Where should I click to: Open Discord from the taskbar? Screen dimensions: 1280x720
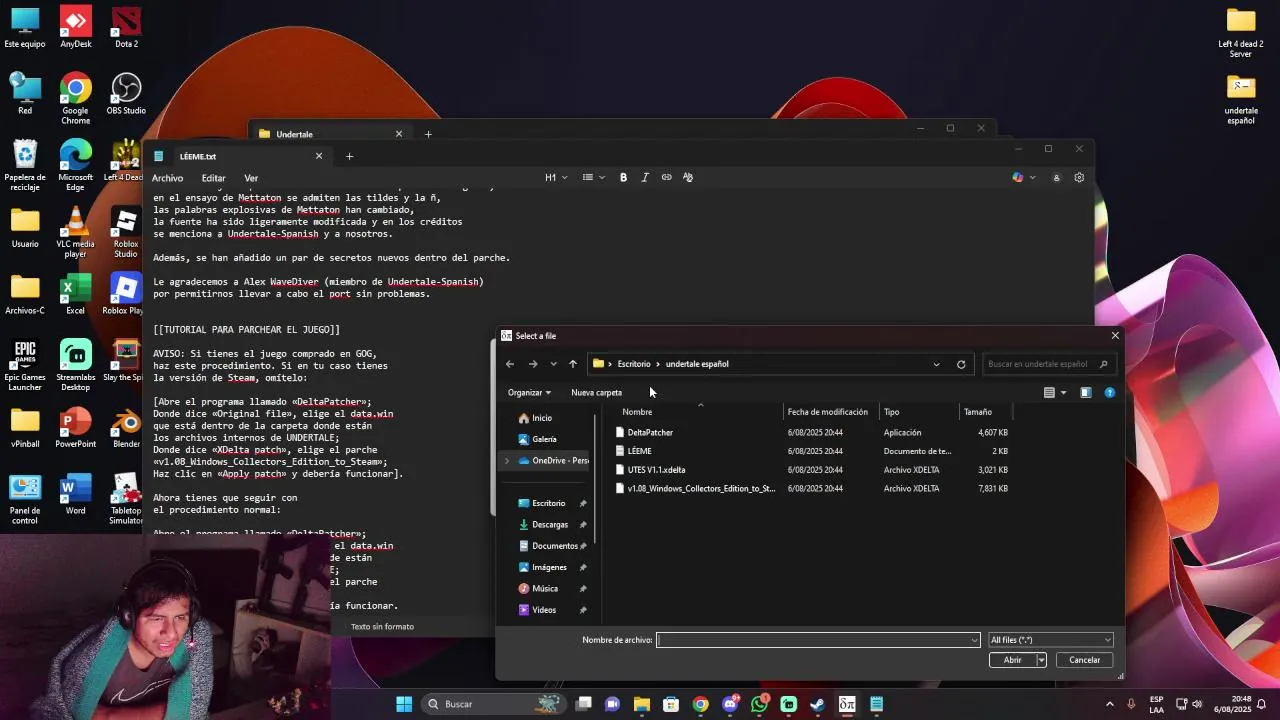click(730, 704)
